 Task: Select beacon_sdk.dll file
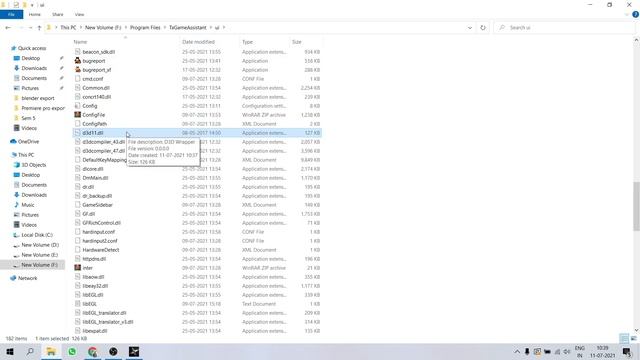pos(98,52)
